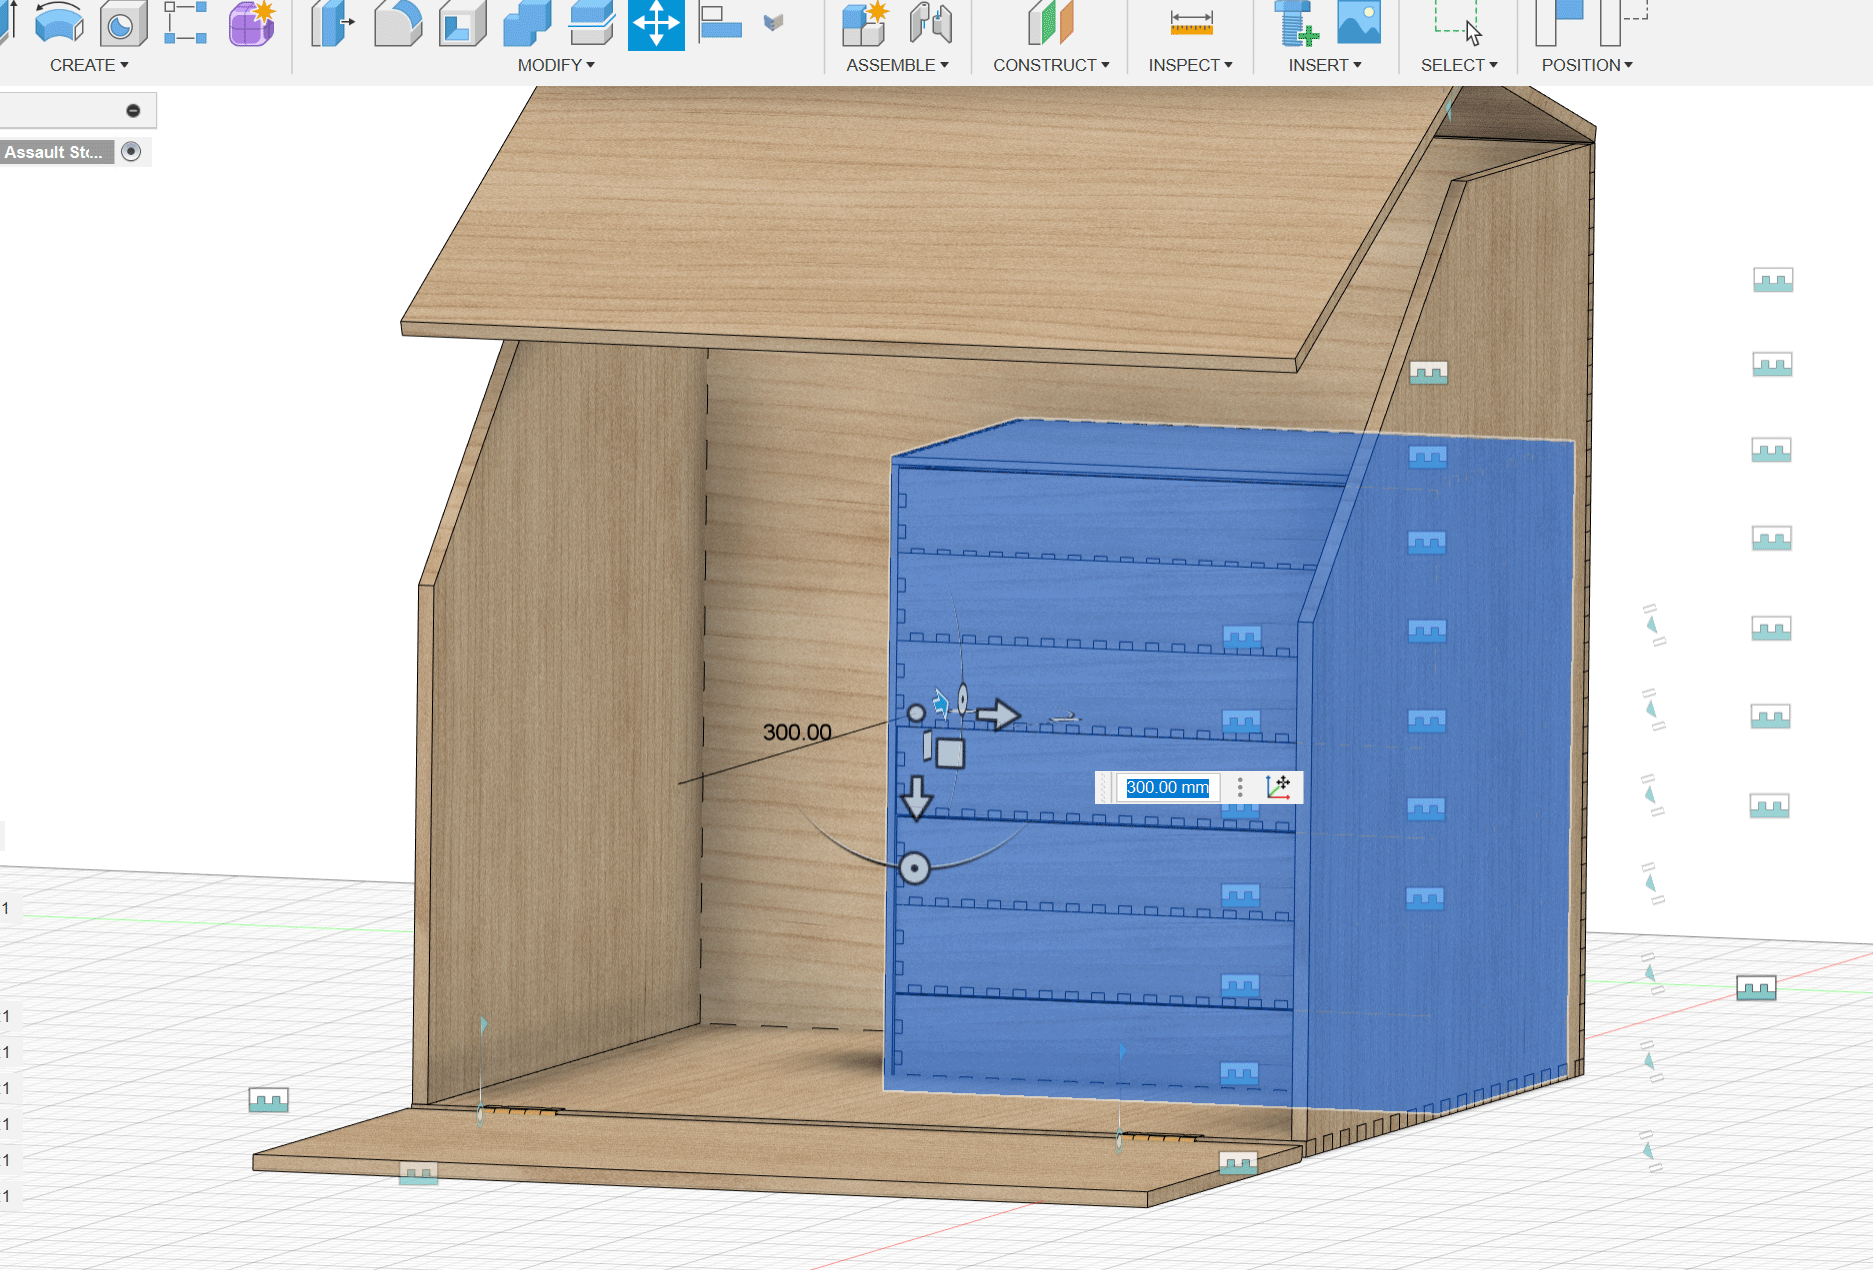Click the lower circular rotation handle
This screenshot has width=1873, height=1270.
click(x=914, y=868)
